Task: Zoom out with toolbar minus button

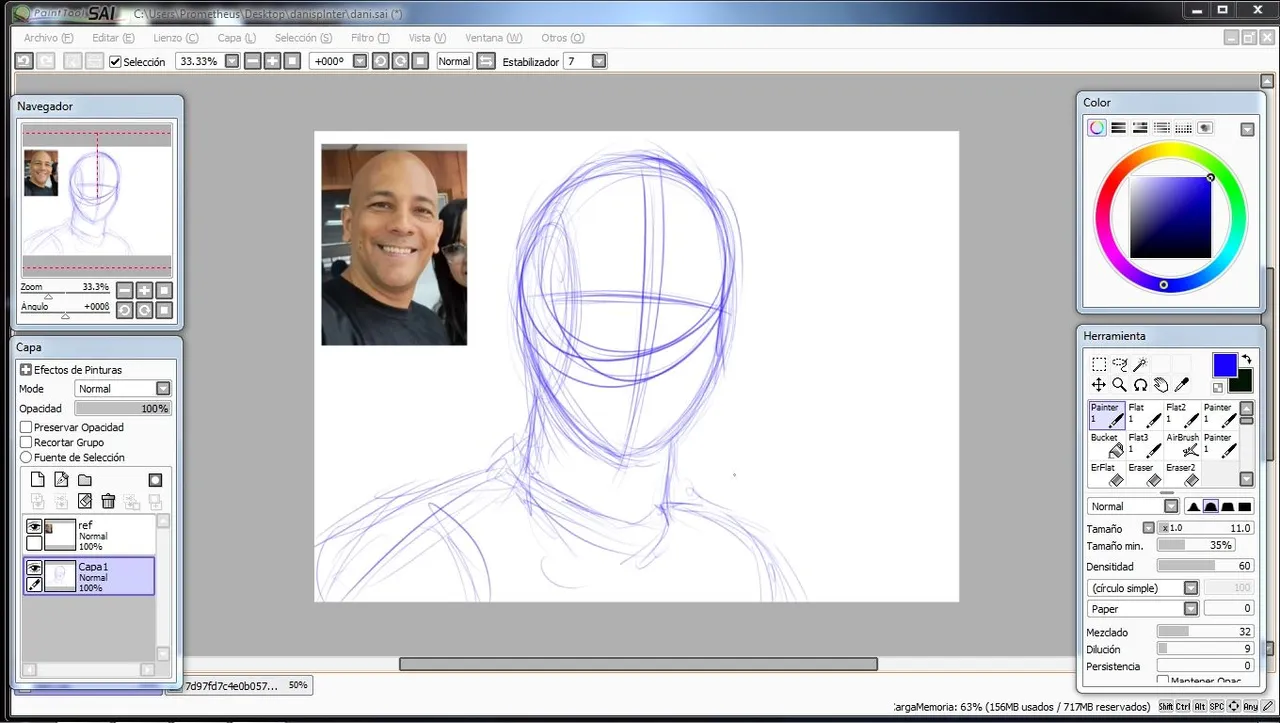Action: [253, 61]
